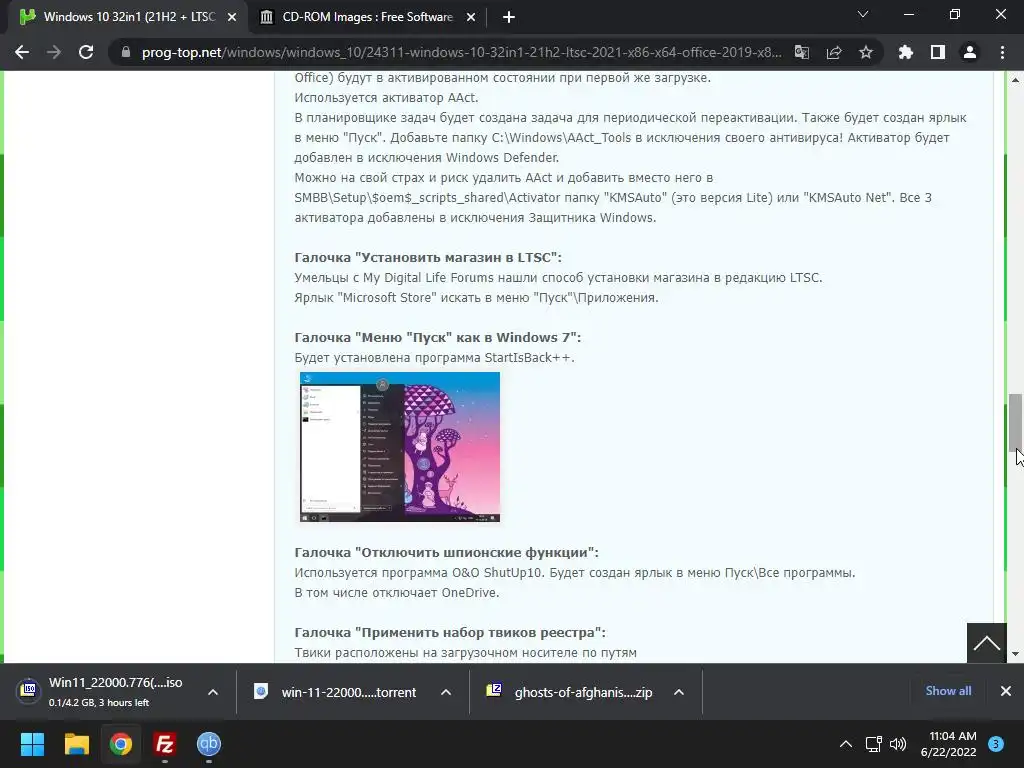1024x768 pixels.
Task: Open the StartIsBack screenshot thumbnail
Action: (400, 447)
